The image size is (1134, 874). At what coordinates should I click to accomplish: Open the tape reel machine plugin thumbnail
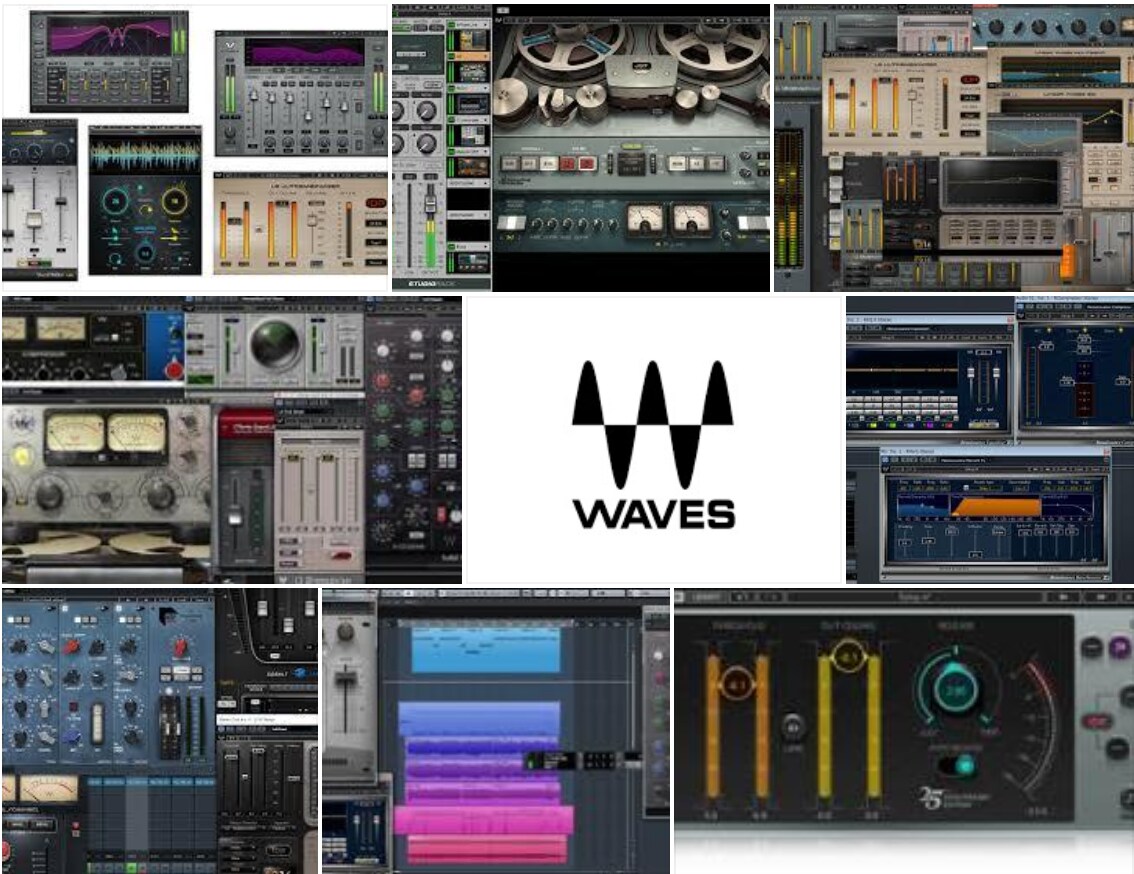tap(581, 148)
